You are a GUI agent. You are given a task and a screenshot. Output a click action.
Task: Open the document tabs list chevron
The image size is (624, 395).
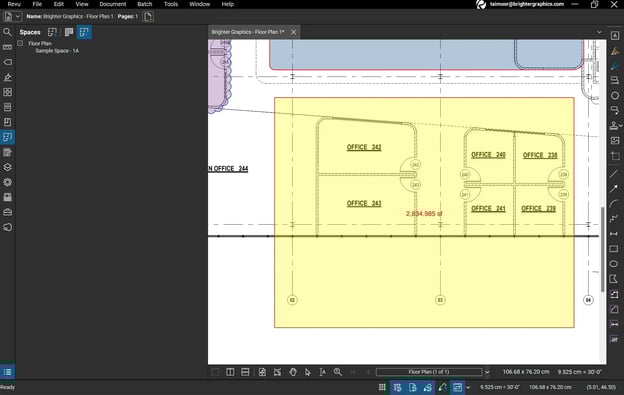tap(599, 32)
